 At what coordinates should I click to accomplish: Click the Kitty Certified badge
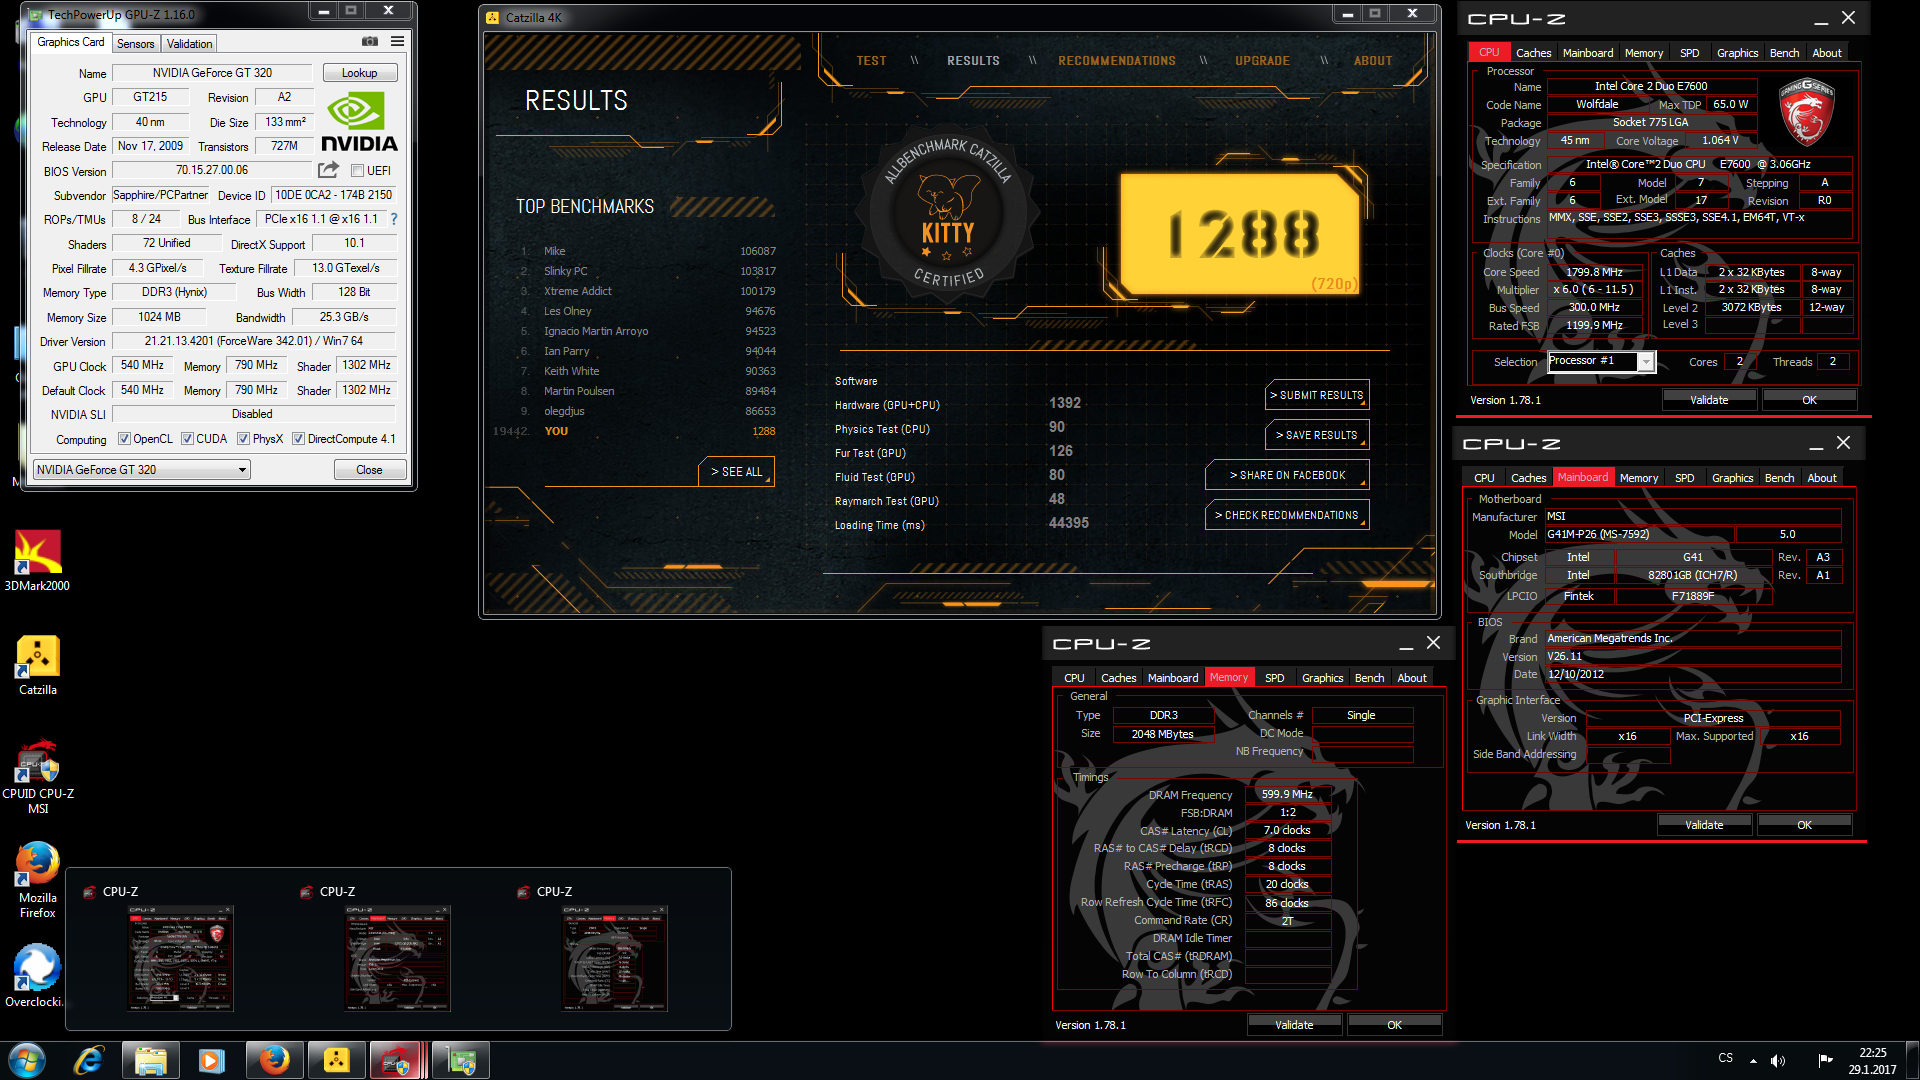click(x=946, y=215)
